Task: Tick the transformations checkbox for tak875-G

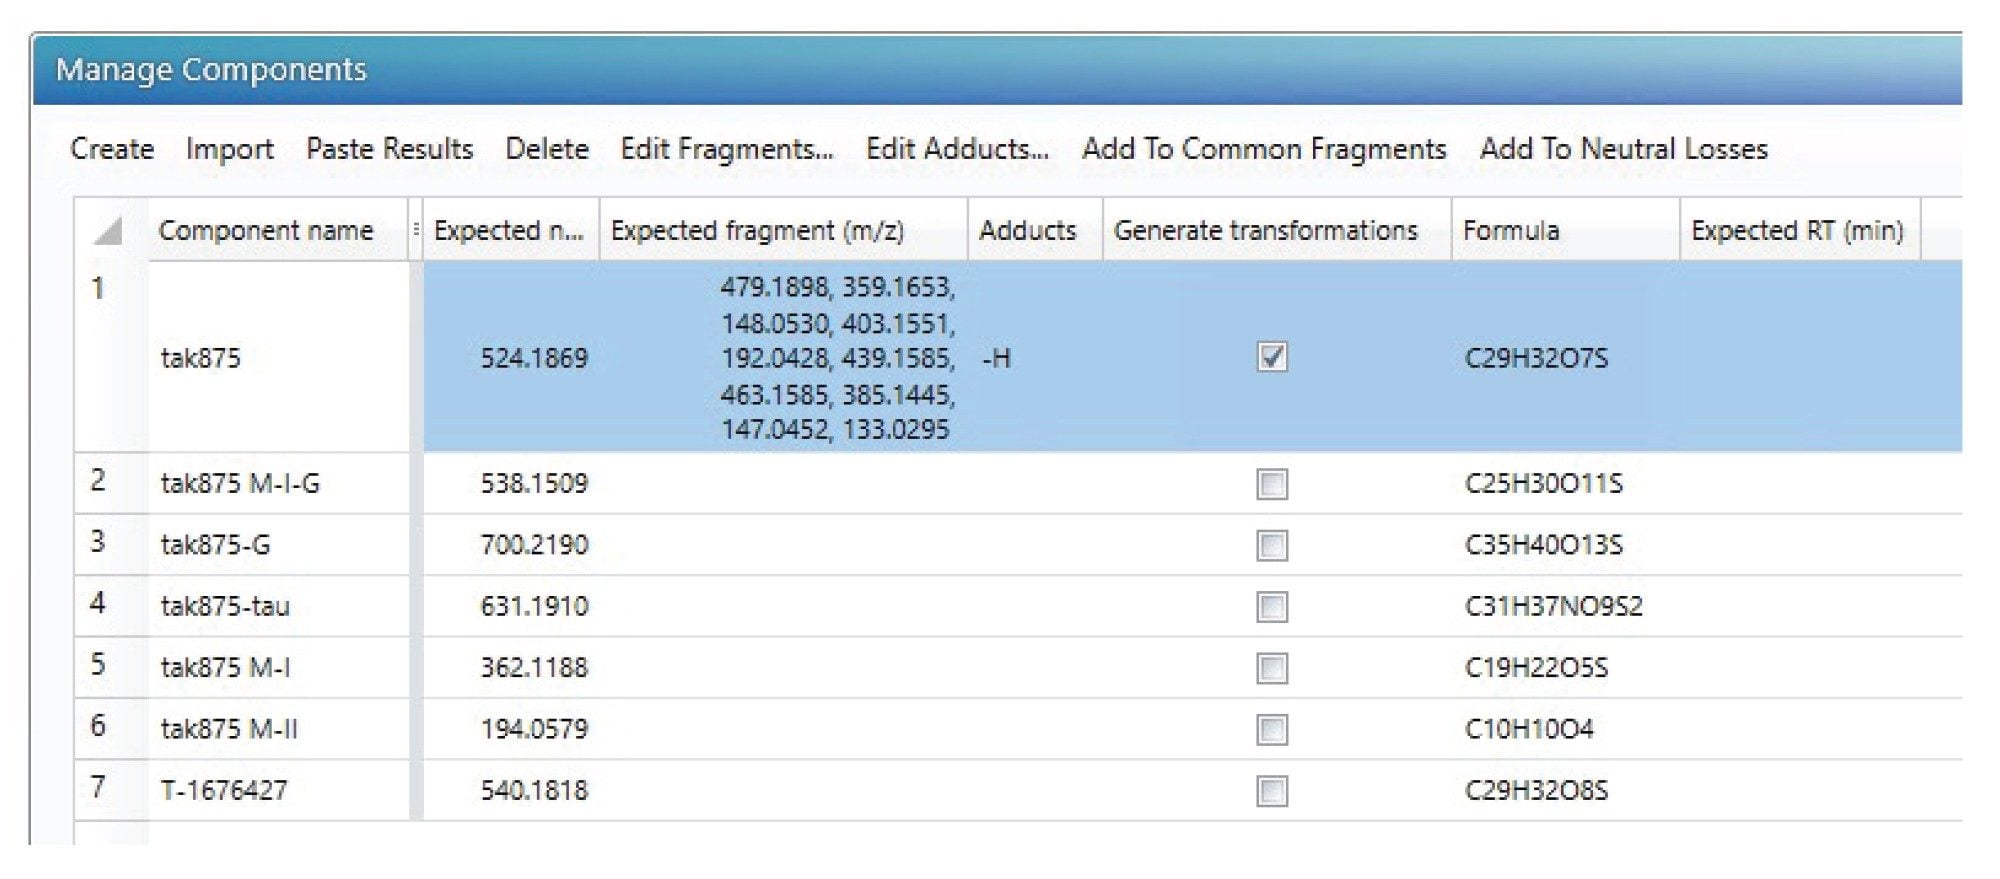Action: (1271, 545)
